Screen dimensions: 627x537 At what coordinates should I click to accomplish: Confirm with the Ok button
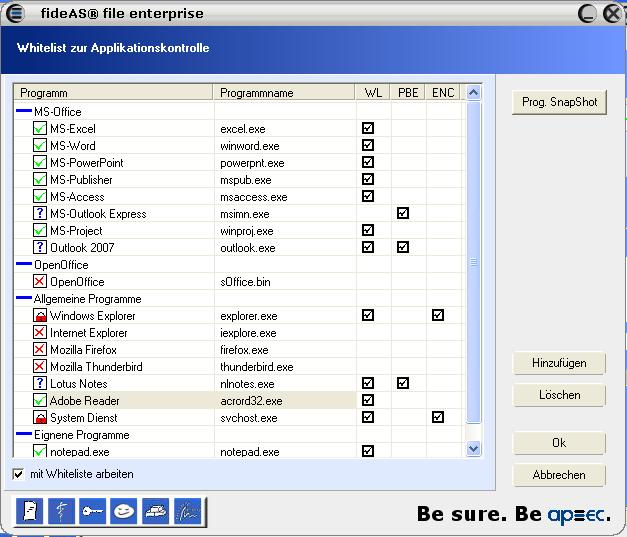pos(559,443)
